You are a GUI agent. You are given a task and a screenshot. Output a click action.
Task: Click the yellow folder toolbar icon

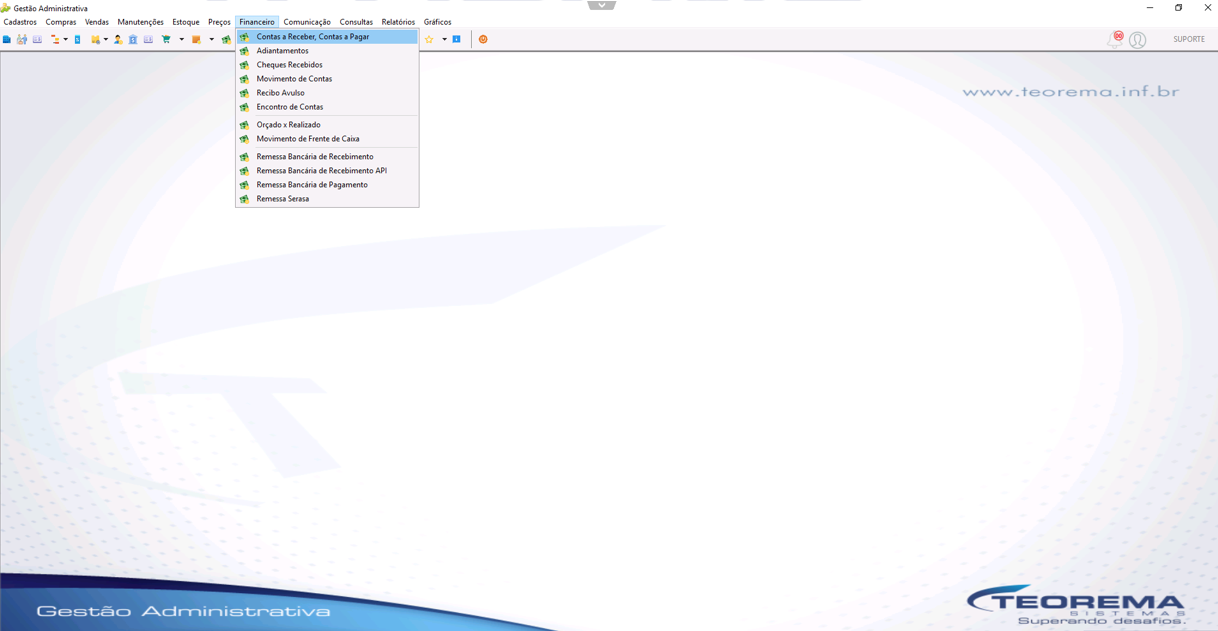pyautogui.click(x=95, y=39)
